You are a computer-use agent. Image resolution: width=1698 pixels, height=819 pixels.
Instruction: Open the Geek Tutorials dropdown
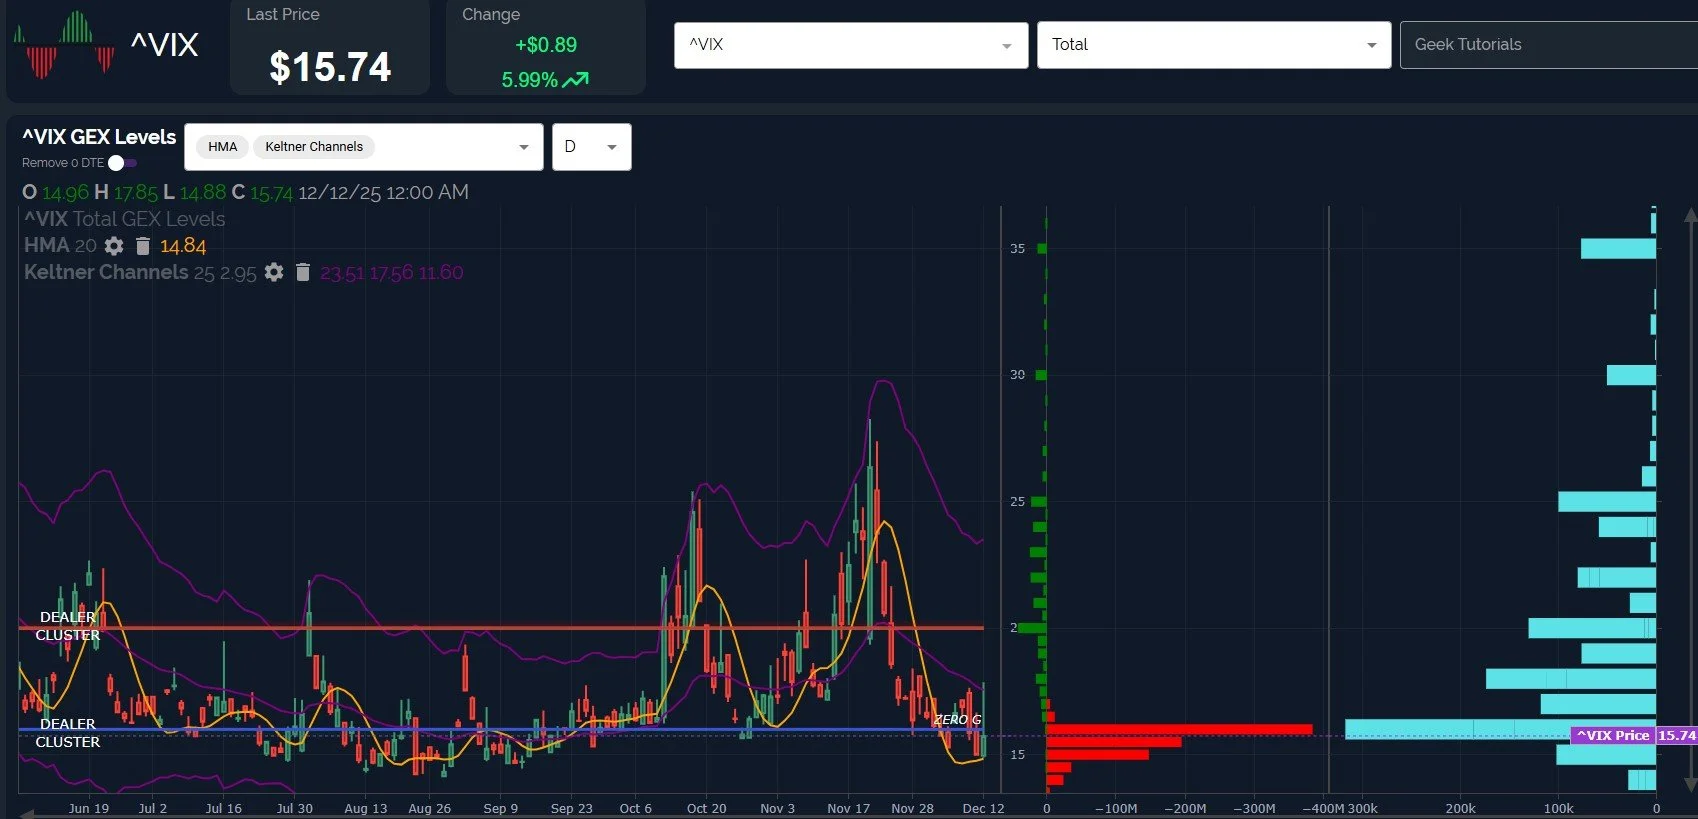1549,45
